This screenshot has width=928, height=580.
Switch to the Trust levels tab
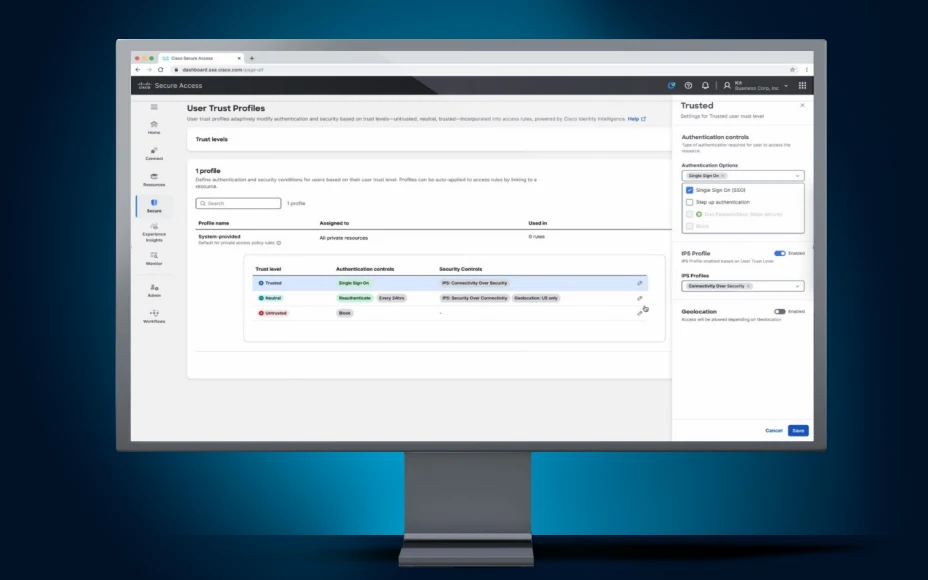coord(211,139)
